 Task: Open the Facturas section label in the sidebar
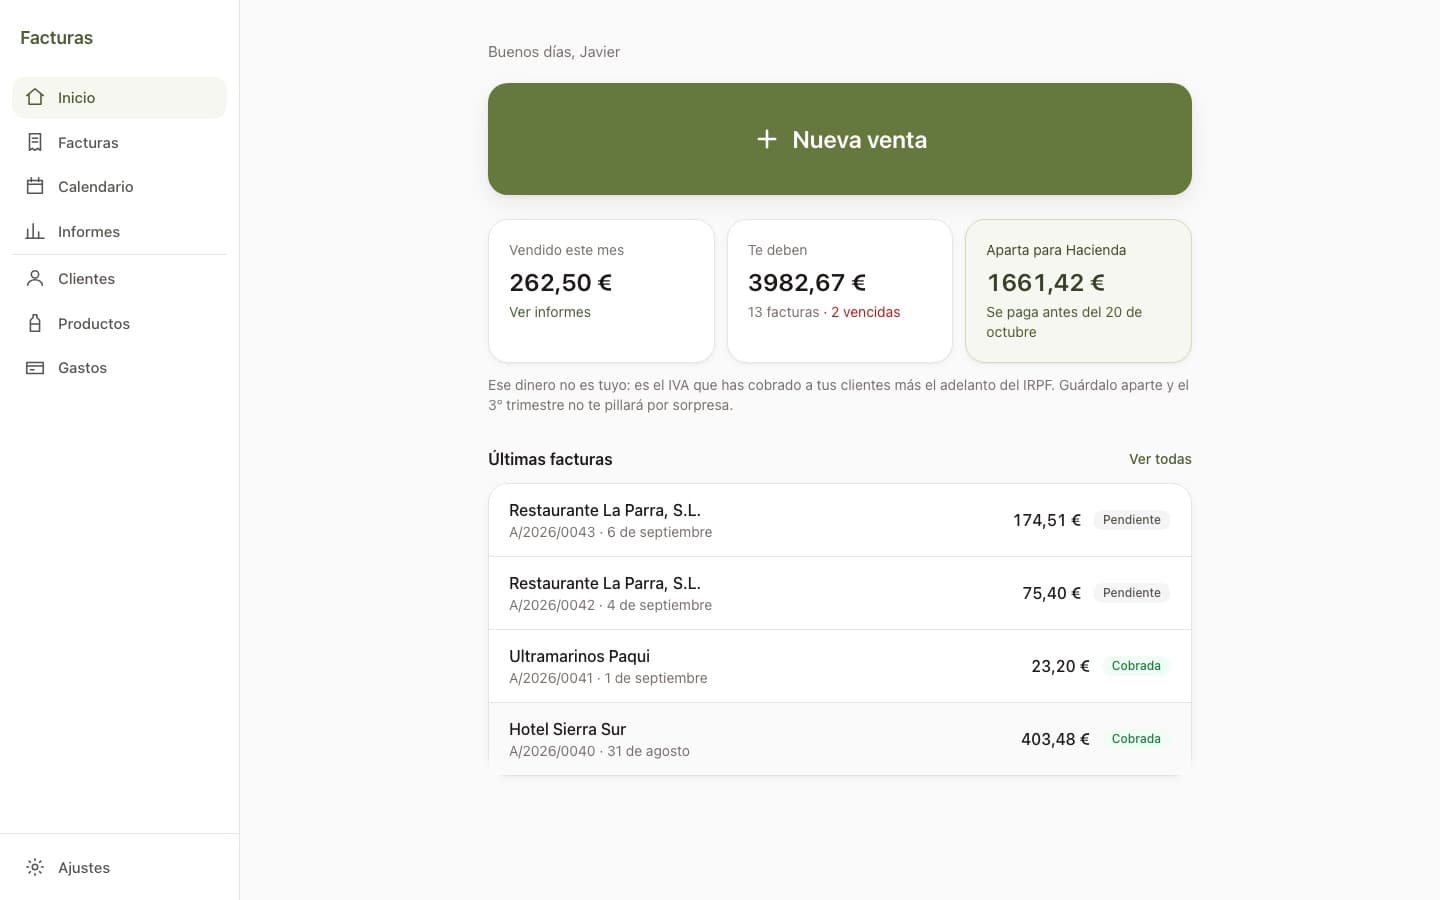point(88,142)
